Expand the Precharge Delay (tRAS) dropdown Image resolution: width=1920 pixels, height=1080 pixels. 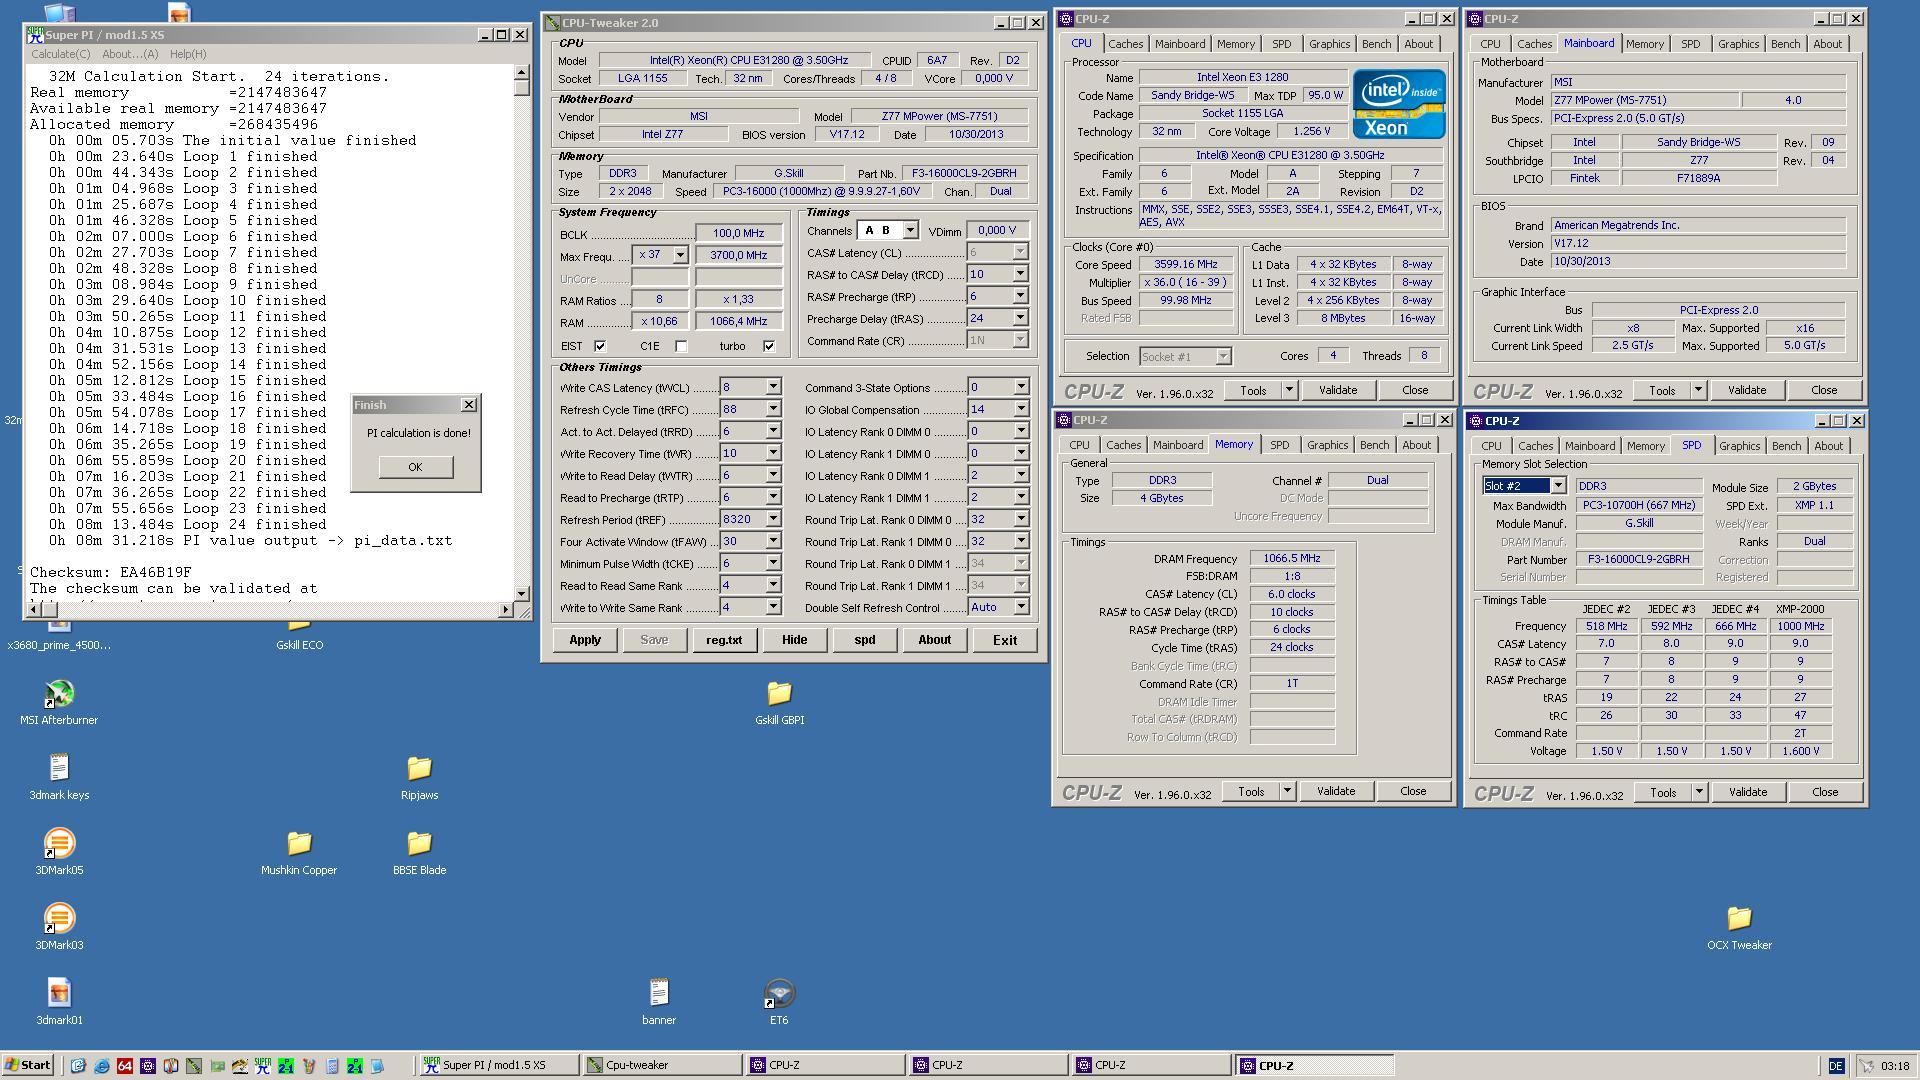pyautogui.click(x=1020, y=318)
